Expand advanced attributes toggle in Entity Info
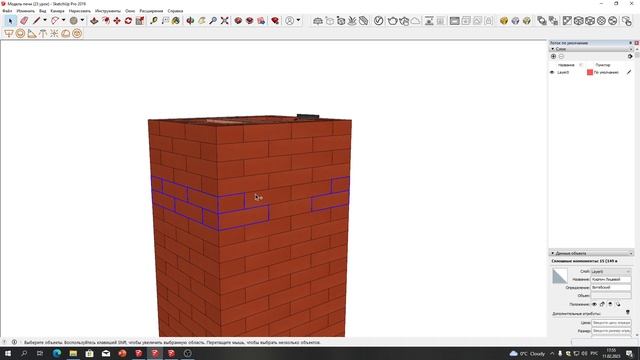 click(x=628, y=312)
